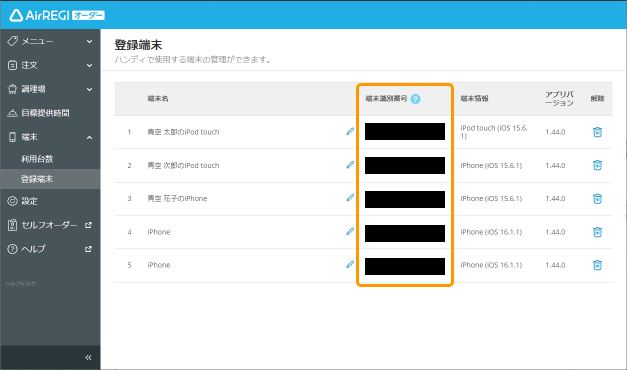Image resolution: width=627 pixels, height=370 pixels.
Task: Edit name of 青空 花子のiPhone
Action: [350, 198]
